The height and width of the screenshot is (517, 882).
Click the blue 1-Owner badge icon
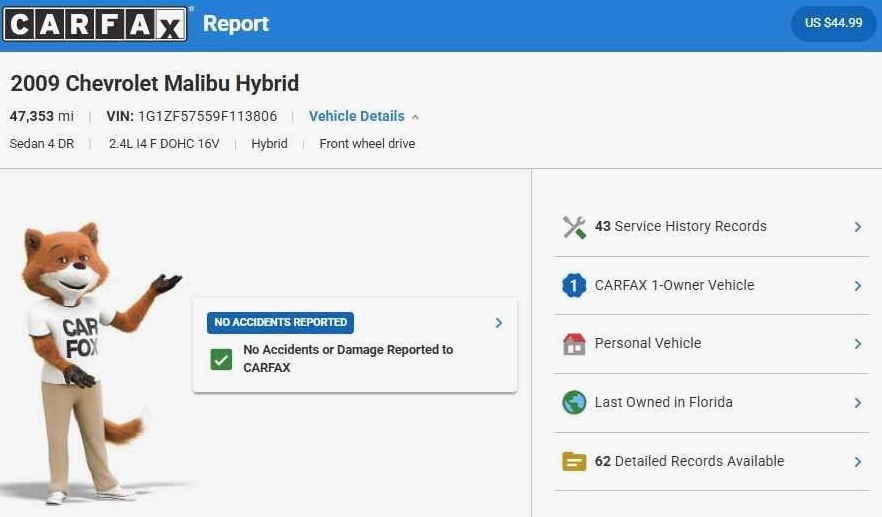[574, 285]
